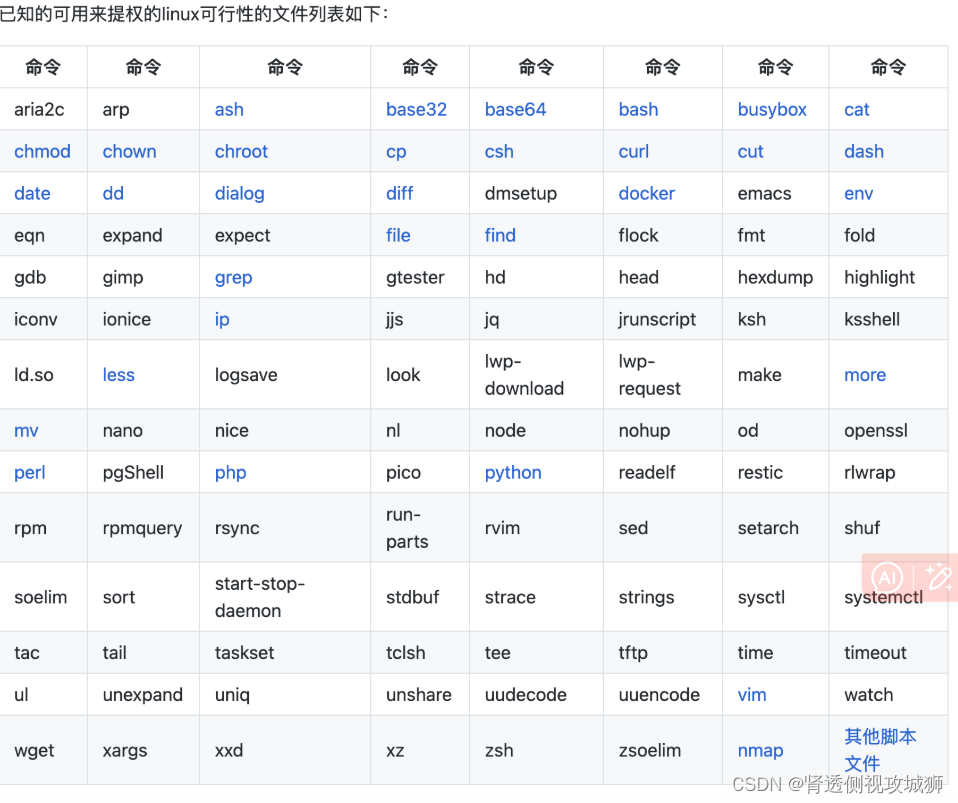Select the unshare cell
The image size is (958, 803).
point(420,695)
